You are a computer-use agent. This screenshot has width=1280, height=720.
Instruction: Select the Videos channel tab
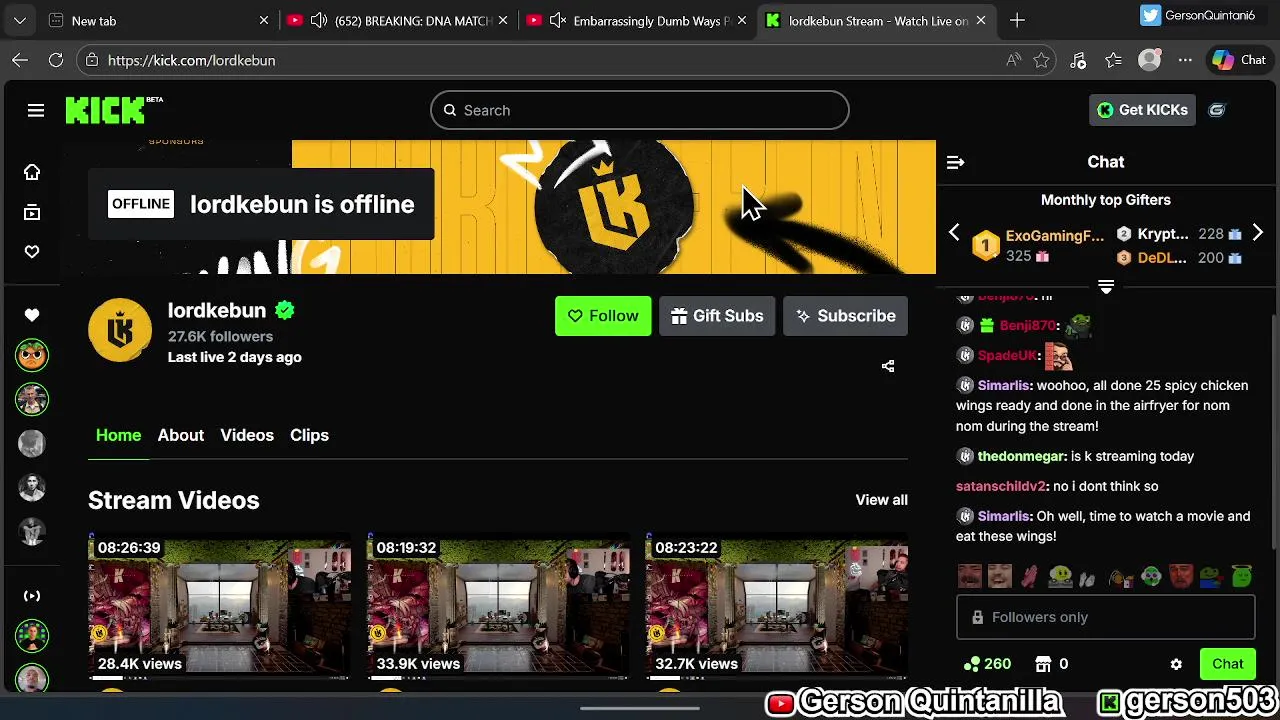247,435
